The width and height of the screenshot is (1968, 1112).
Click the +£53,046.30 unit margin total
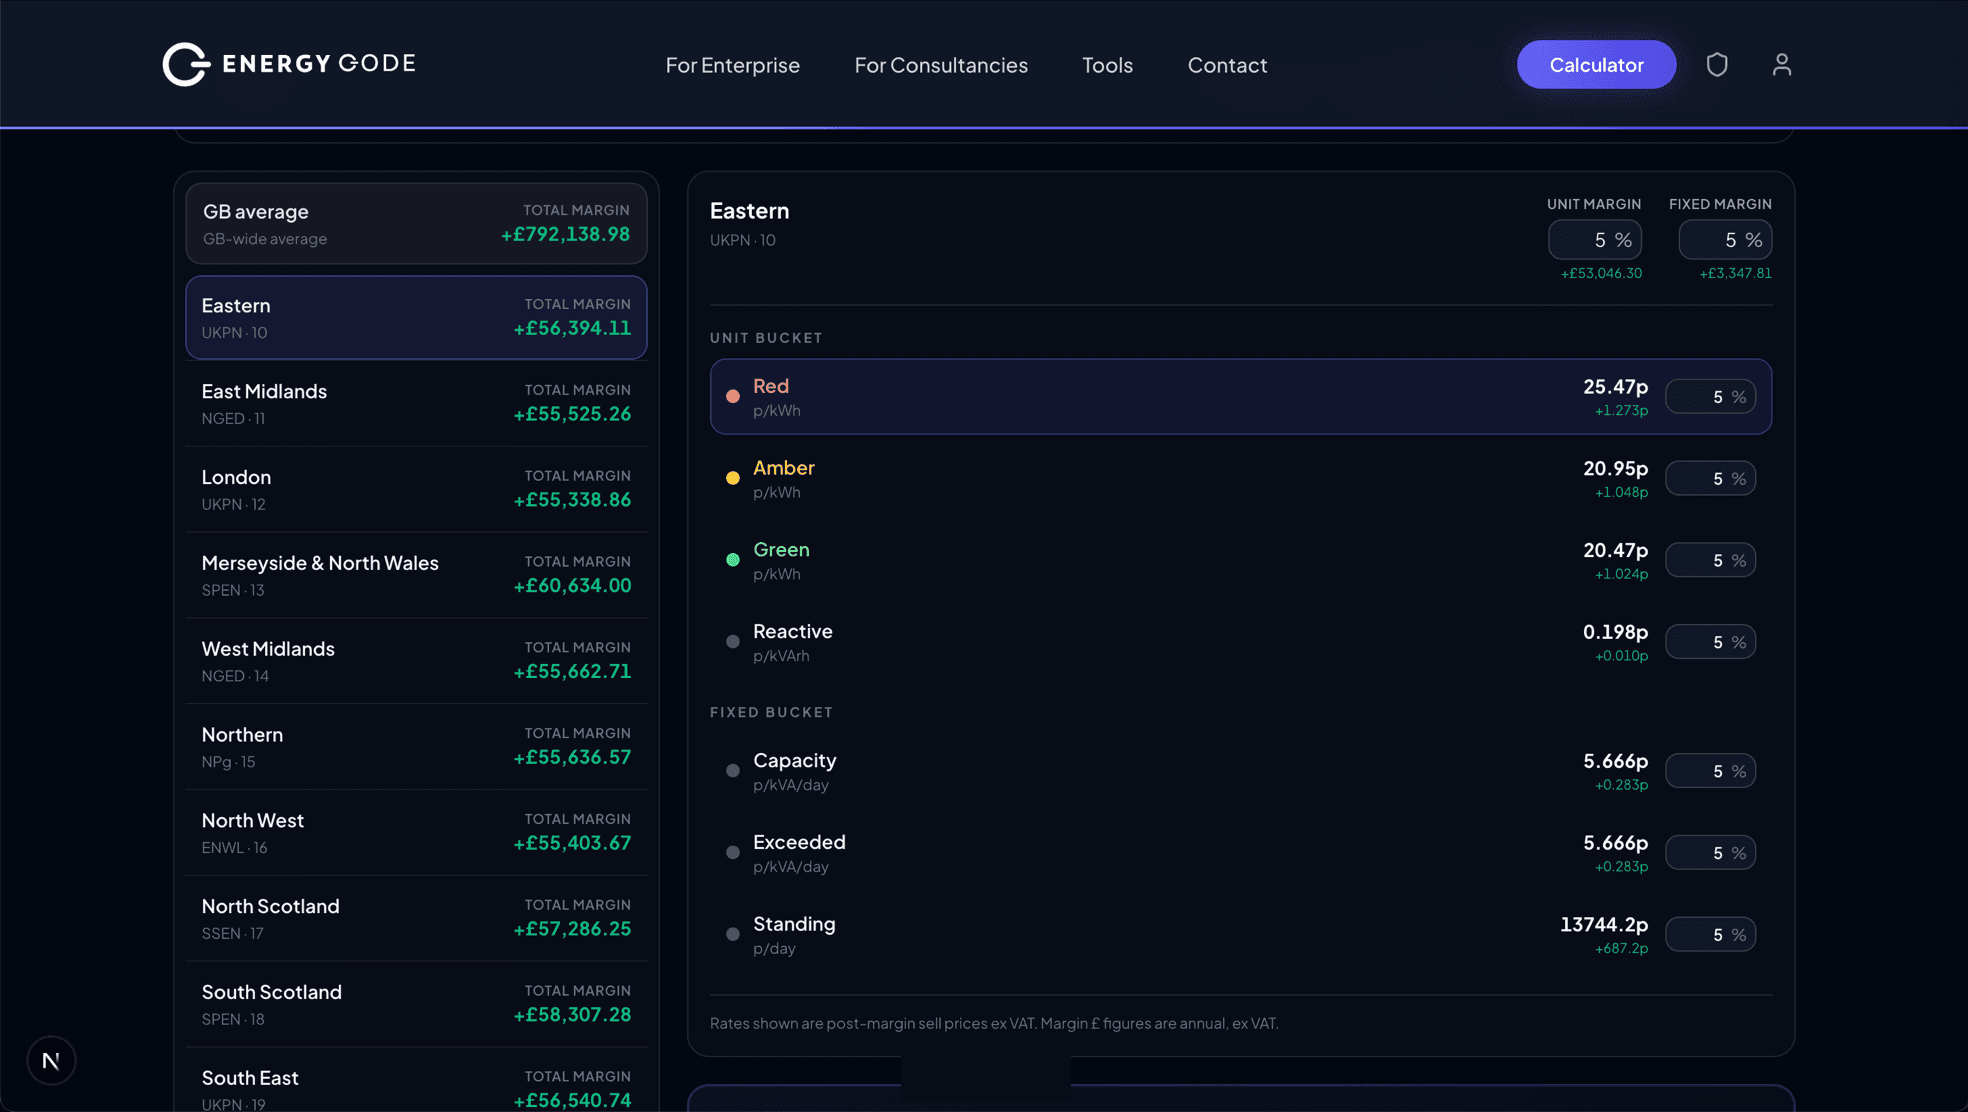1601,273
